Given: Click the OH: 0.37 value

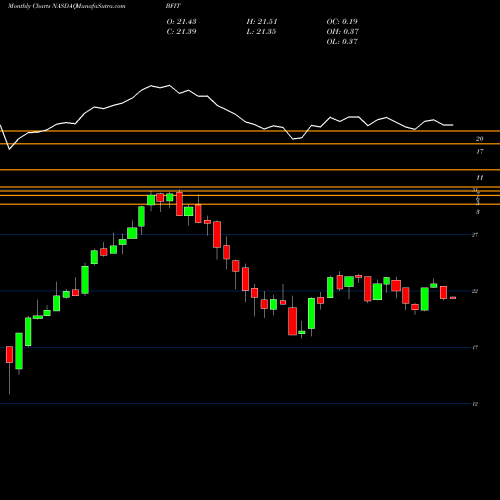Looking at the screenshot, I should (x=342, y=32).
